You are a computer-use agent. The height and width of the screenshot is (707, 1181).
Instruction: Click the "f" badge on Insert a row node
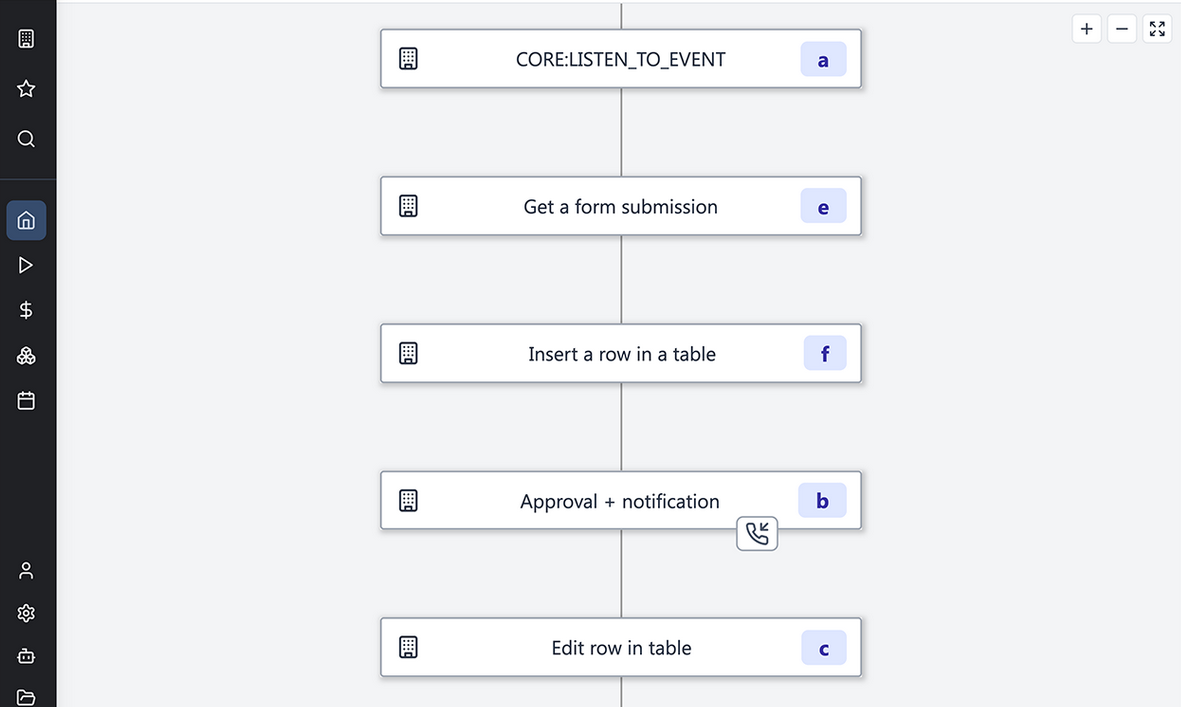(x=825, y=354)
